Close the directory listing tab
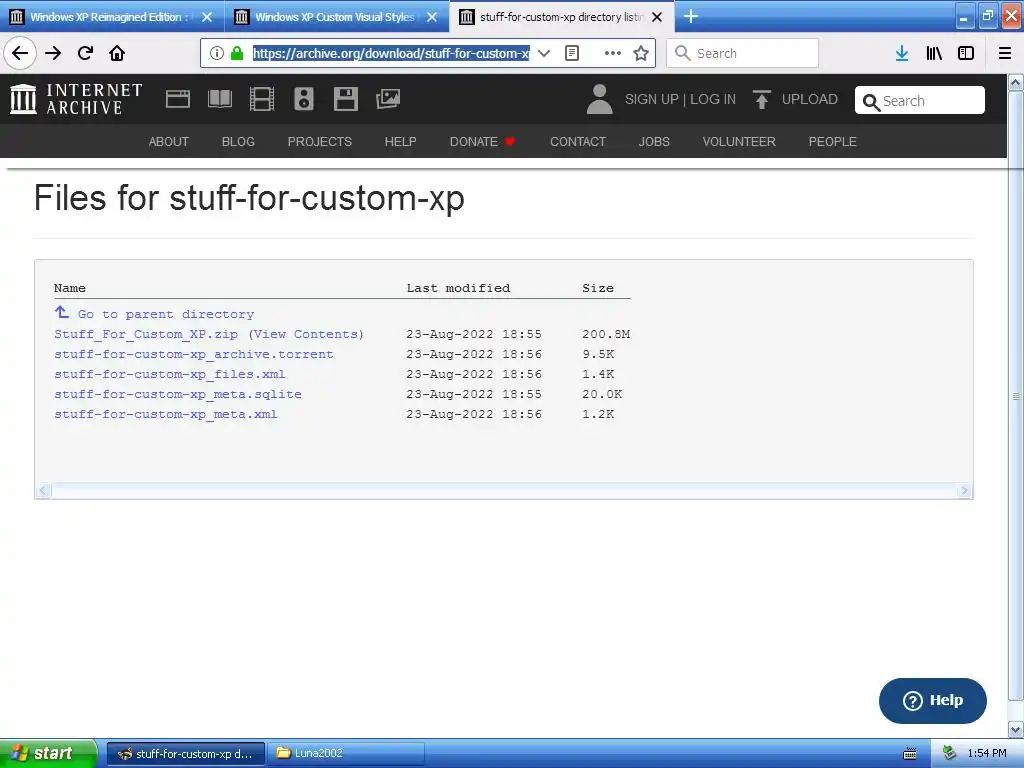The height and width of the screenshot is (768, 1024). [x=657, y=17]
